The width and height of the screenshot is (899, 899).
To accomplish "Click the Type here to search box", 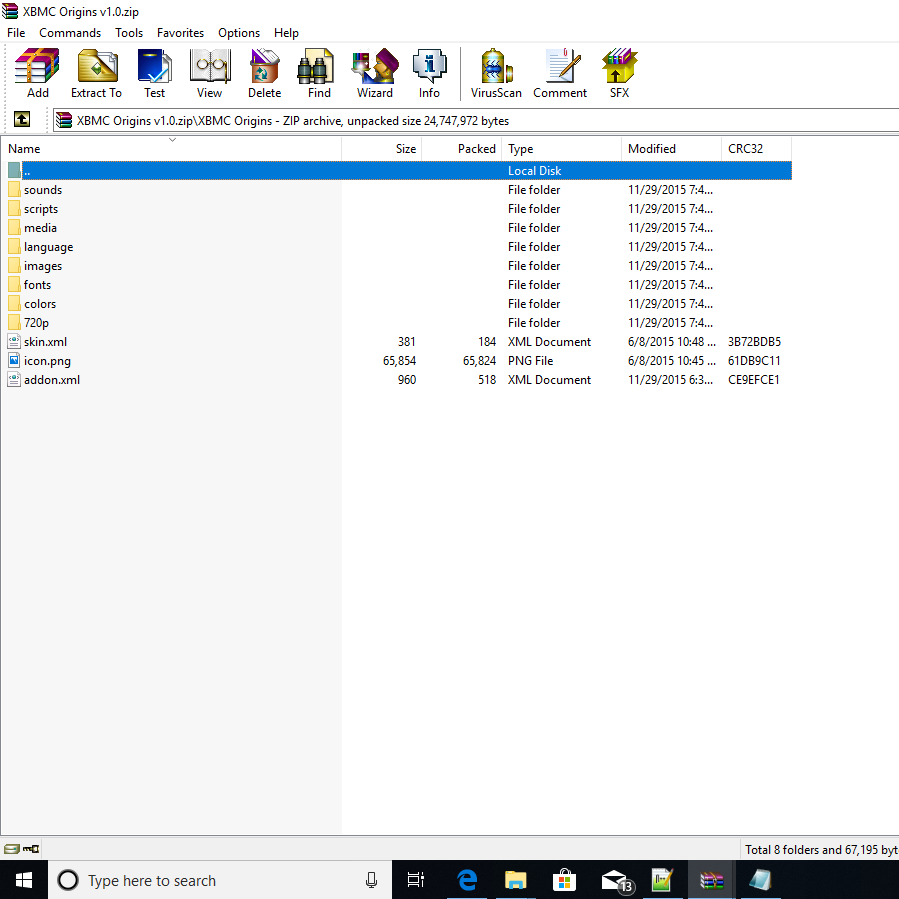I will coord(220,880).
